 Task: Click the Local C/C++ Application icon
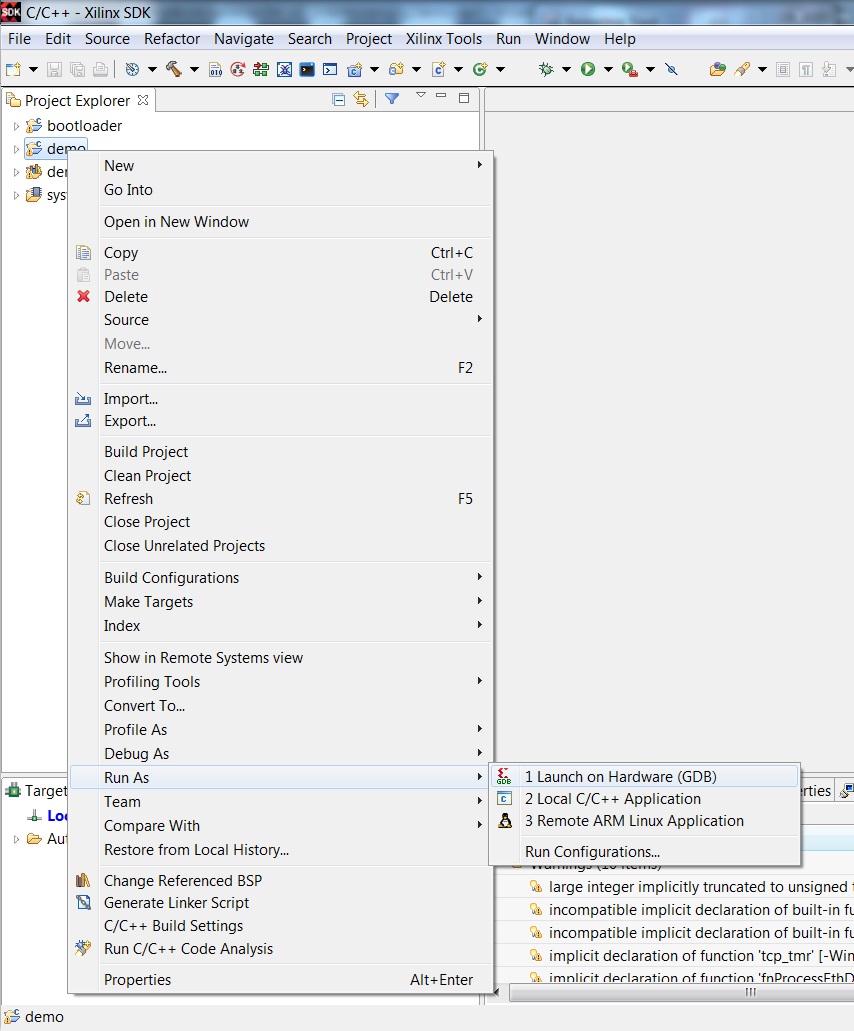click(504, 799)
